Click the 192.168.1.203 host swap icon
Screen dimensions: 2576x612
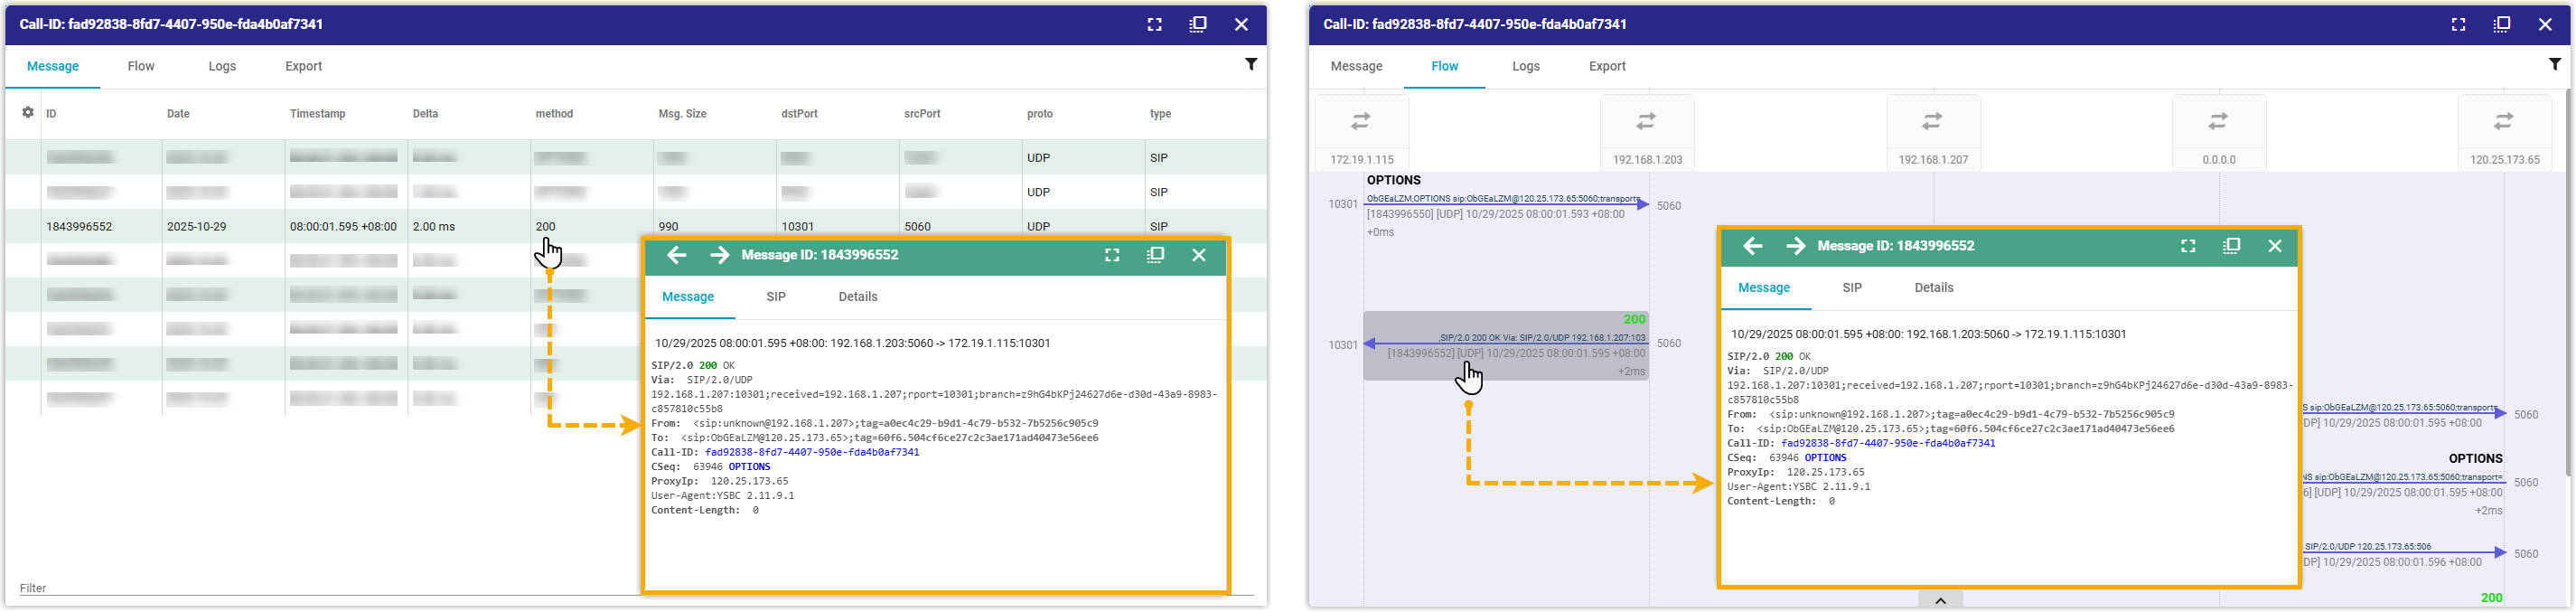[x=1646, y=122]
